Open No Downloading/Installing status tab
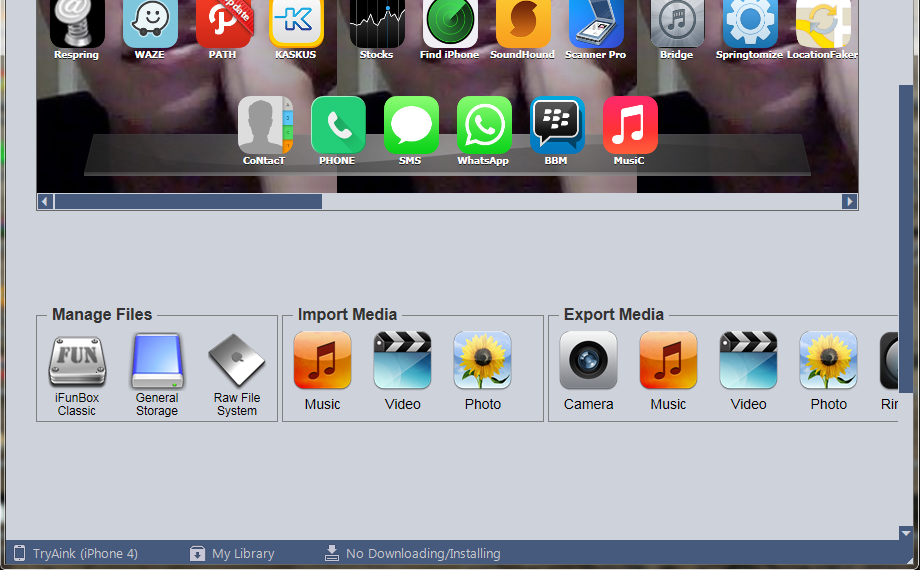 click(412, 554)
